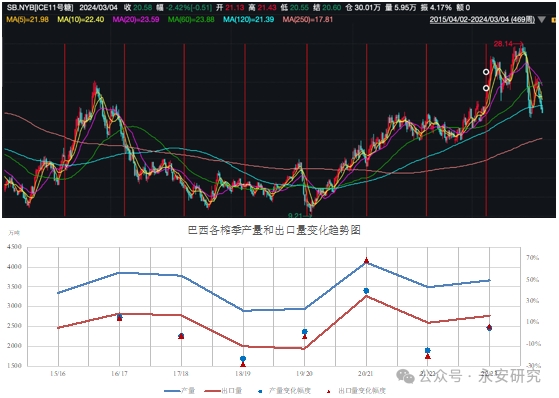Select the 出口量 red line legend entry
This screenshot has height=398, width=559.
pos(223,391)
